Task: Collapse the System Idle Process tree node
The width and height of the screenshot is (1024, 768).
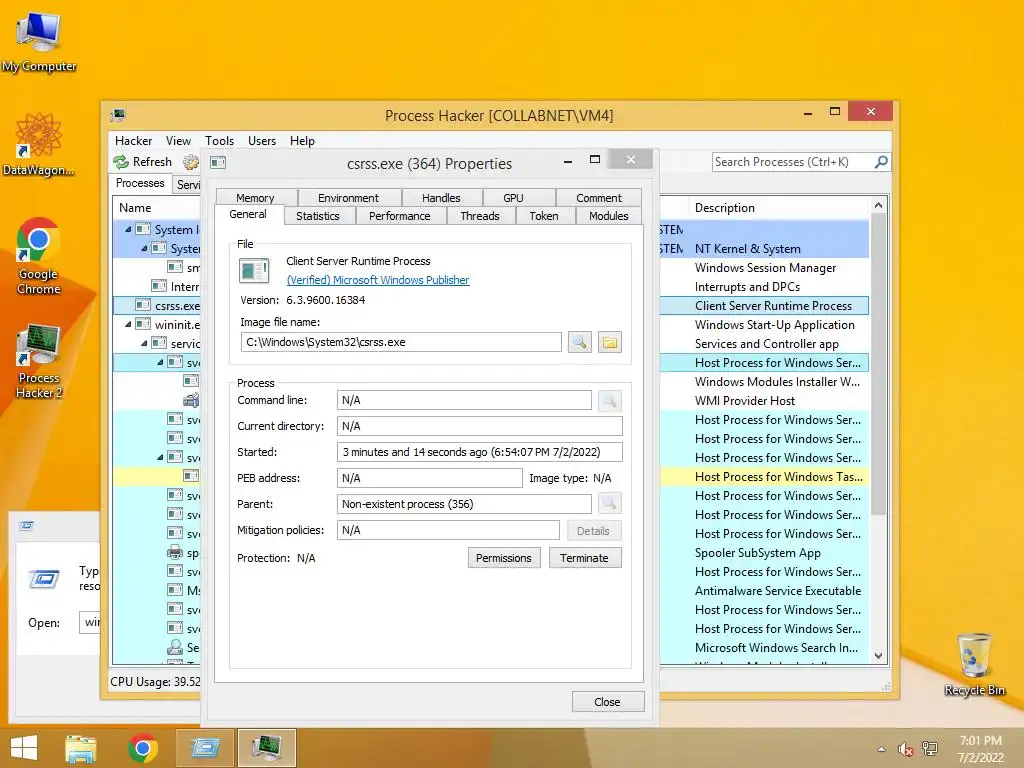Action: point(128,229)
